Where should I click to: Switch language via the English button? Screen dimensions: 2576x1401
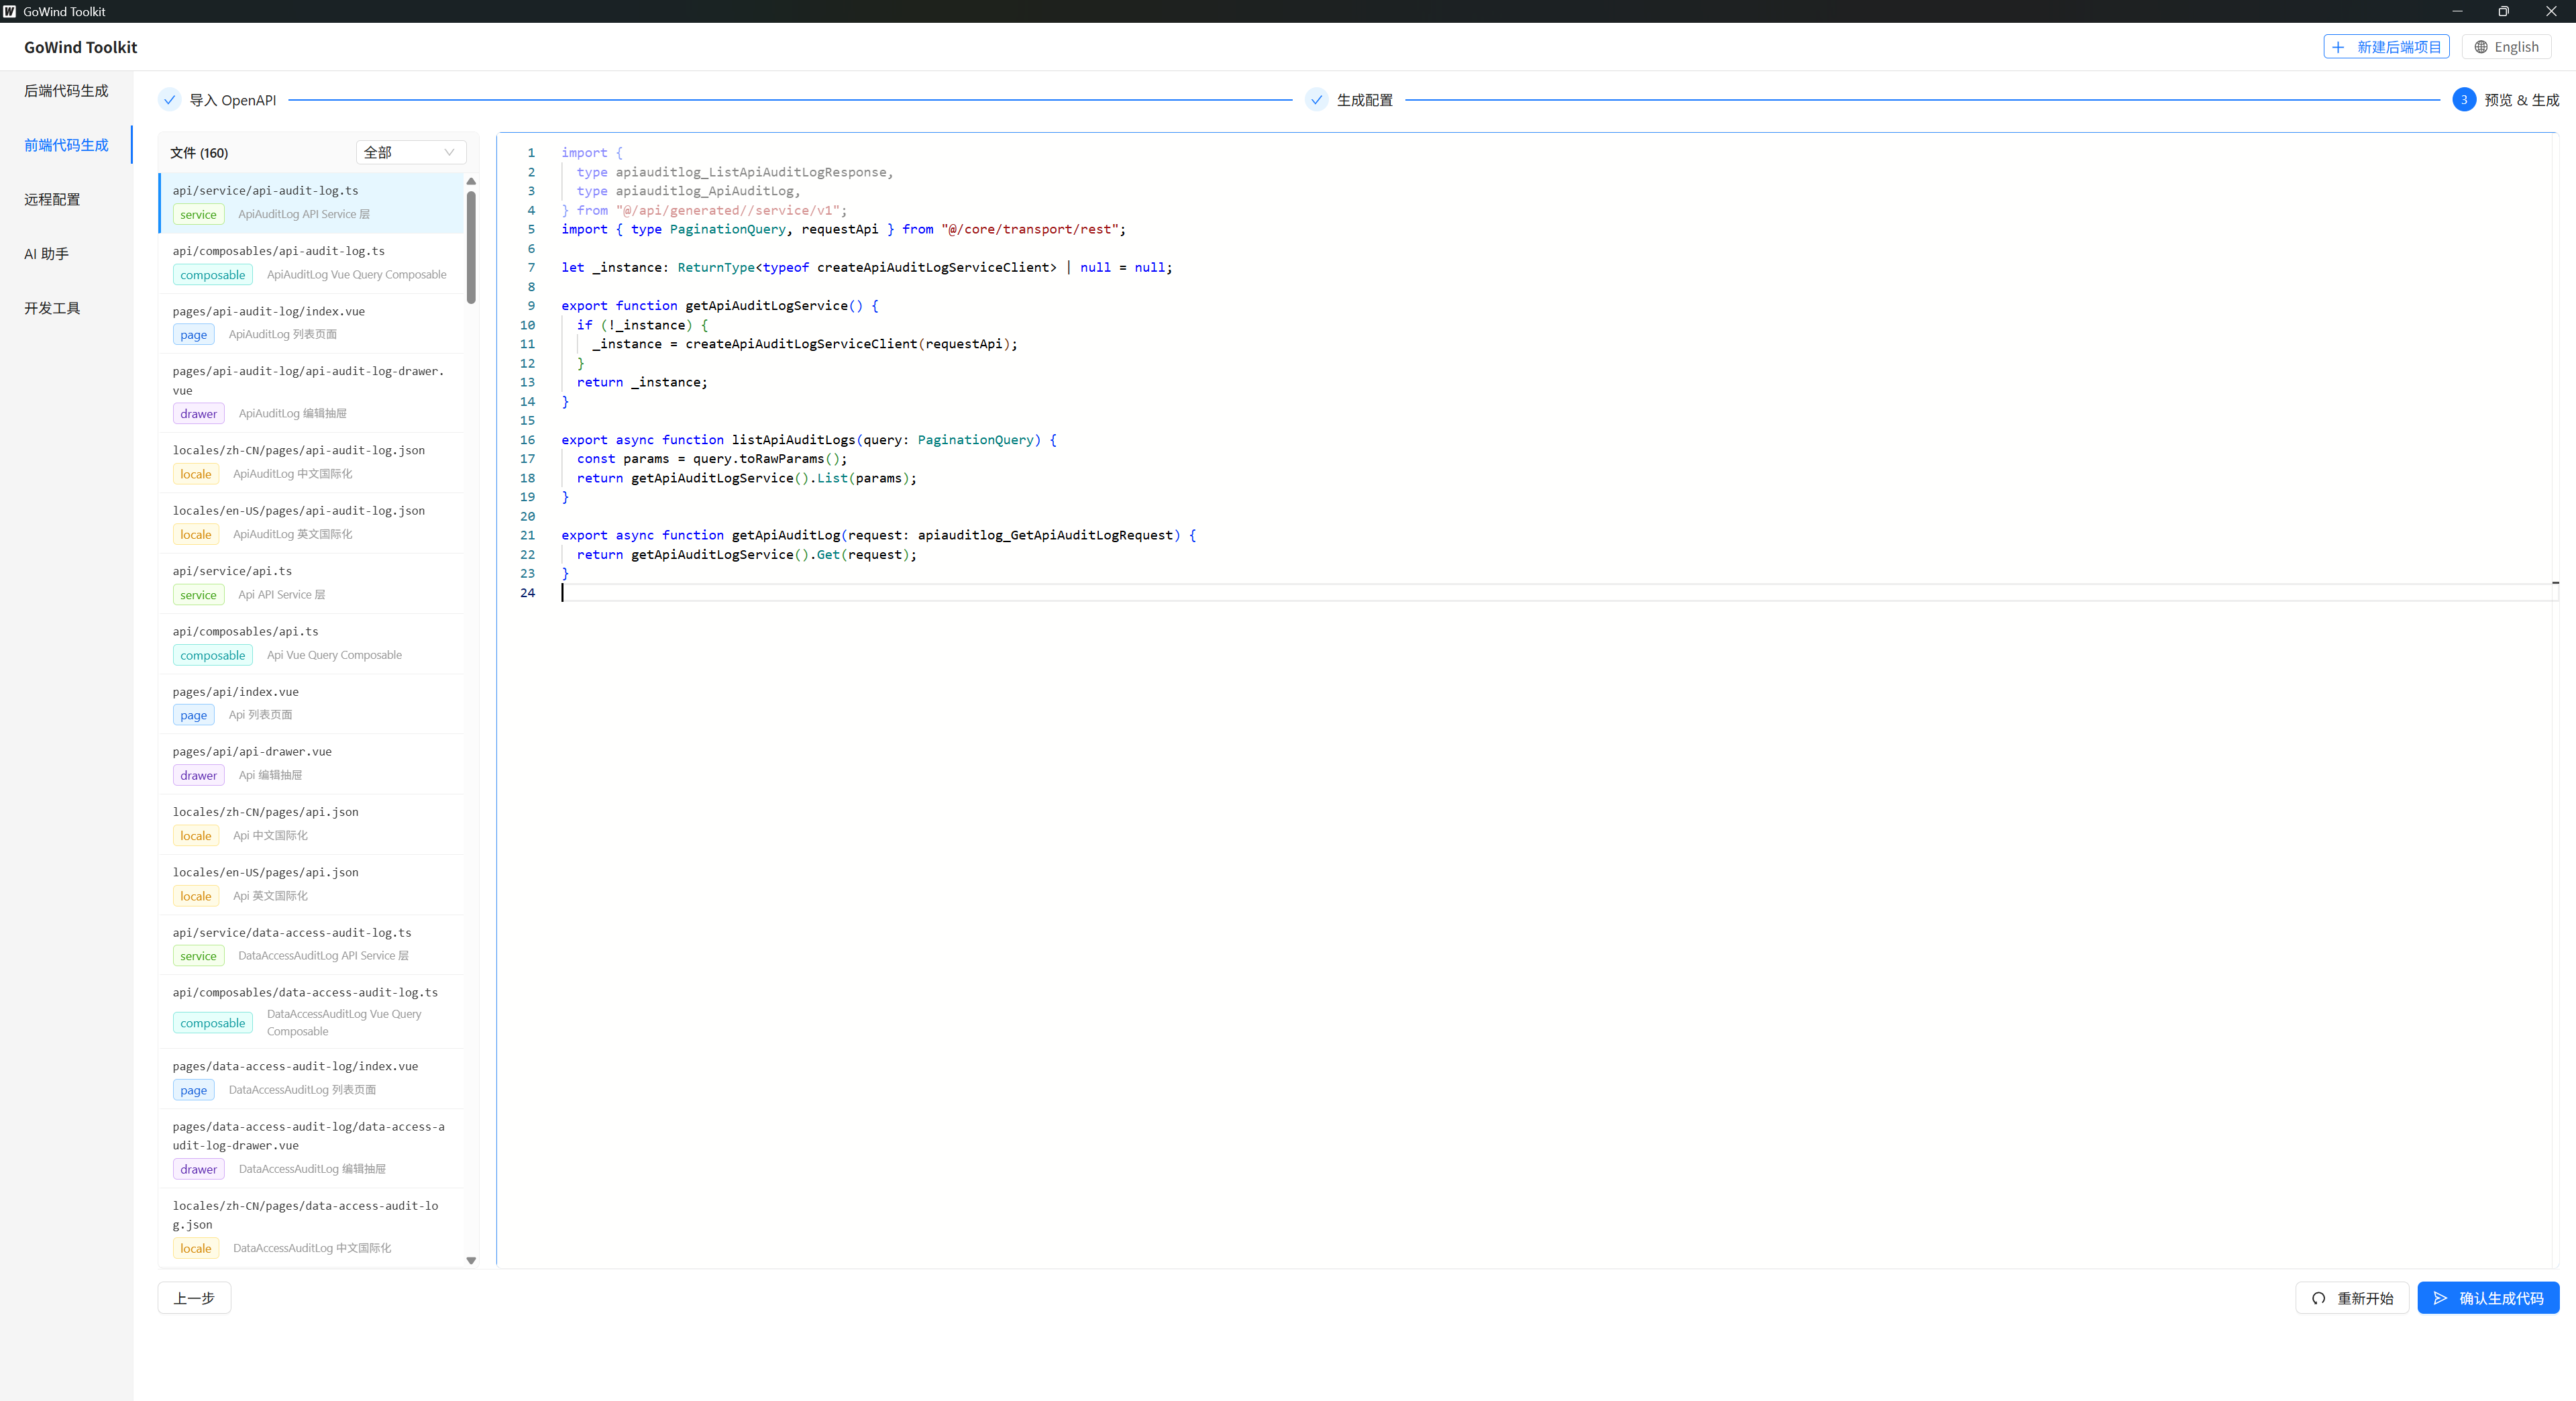pyautogui.click(x=2506, y=47)
